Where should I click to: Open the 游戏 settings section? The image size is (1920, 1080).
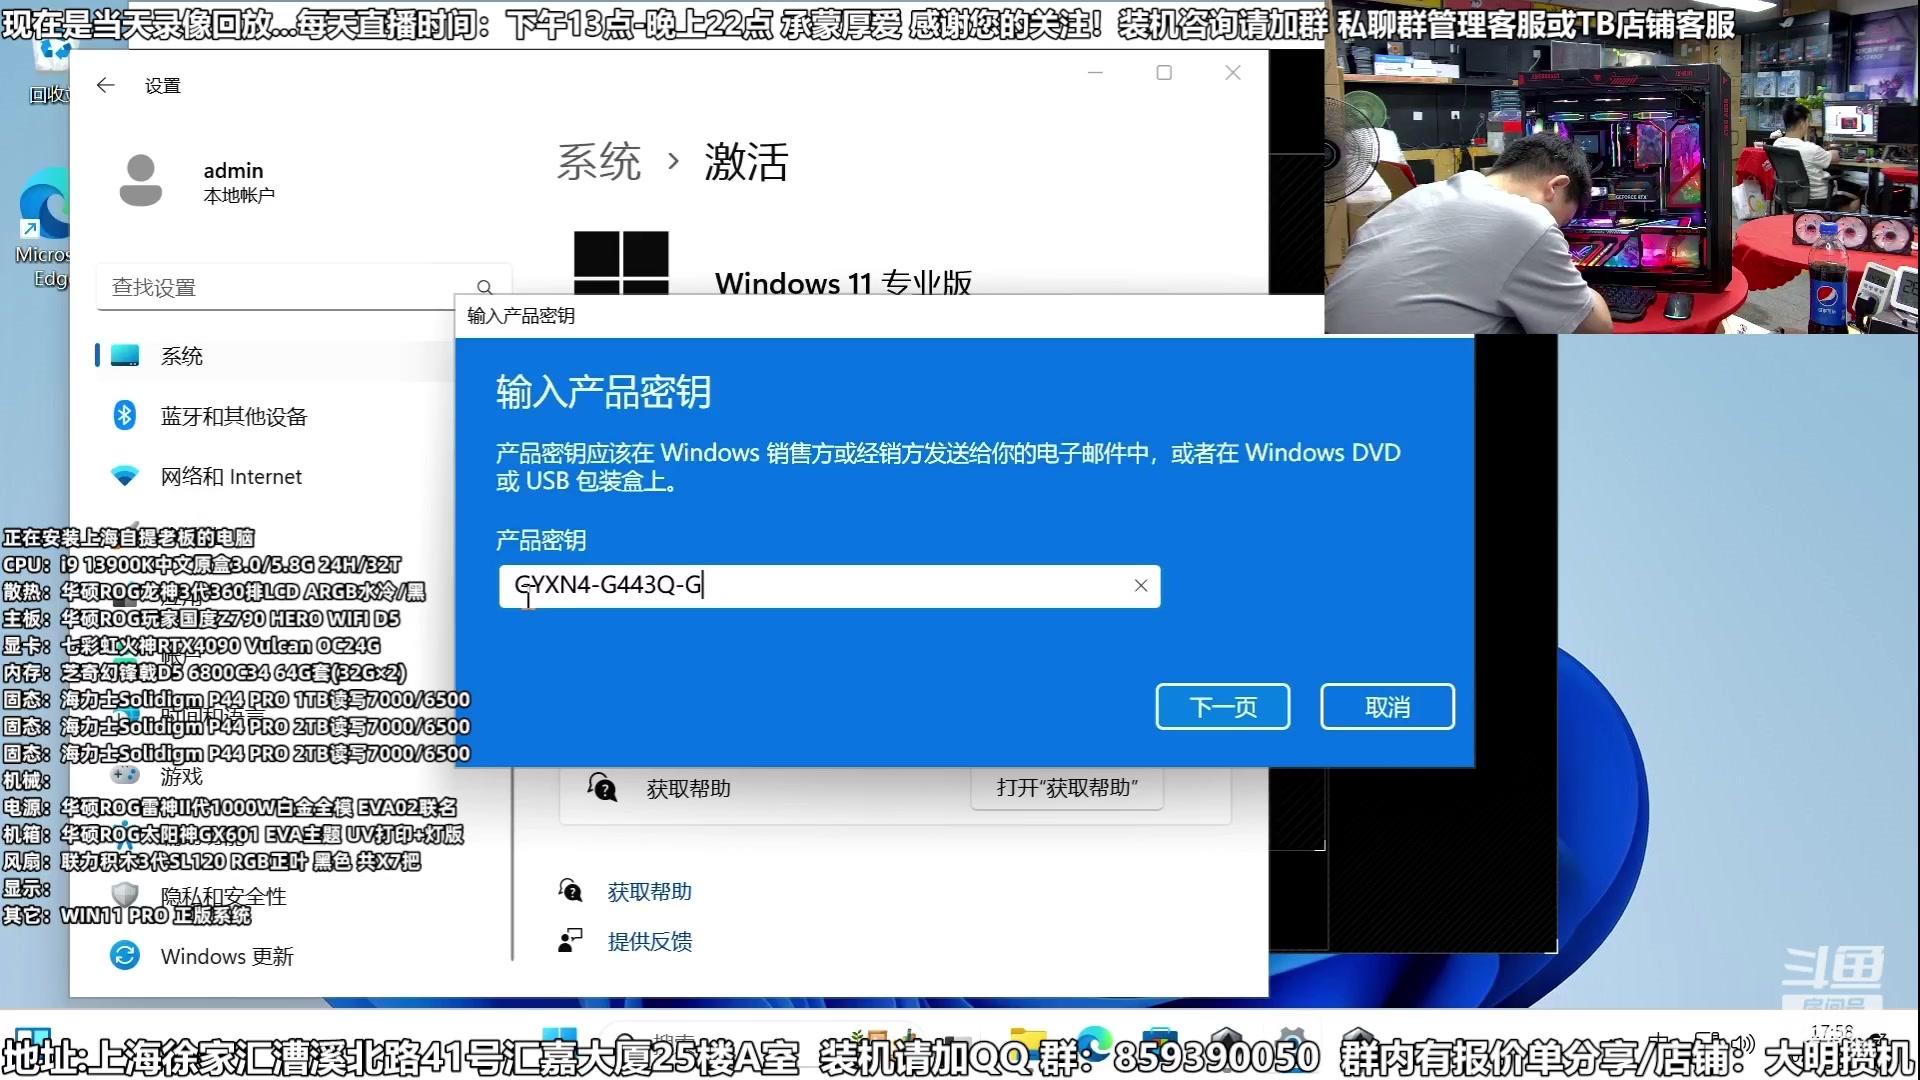tap(182, 776)
